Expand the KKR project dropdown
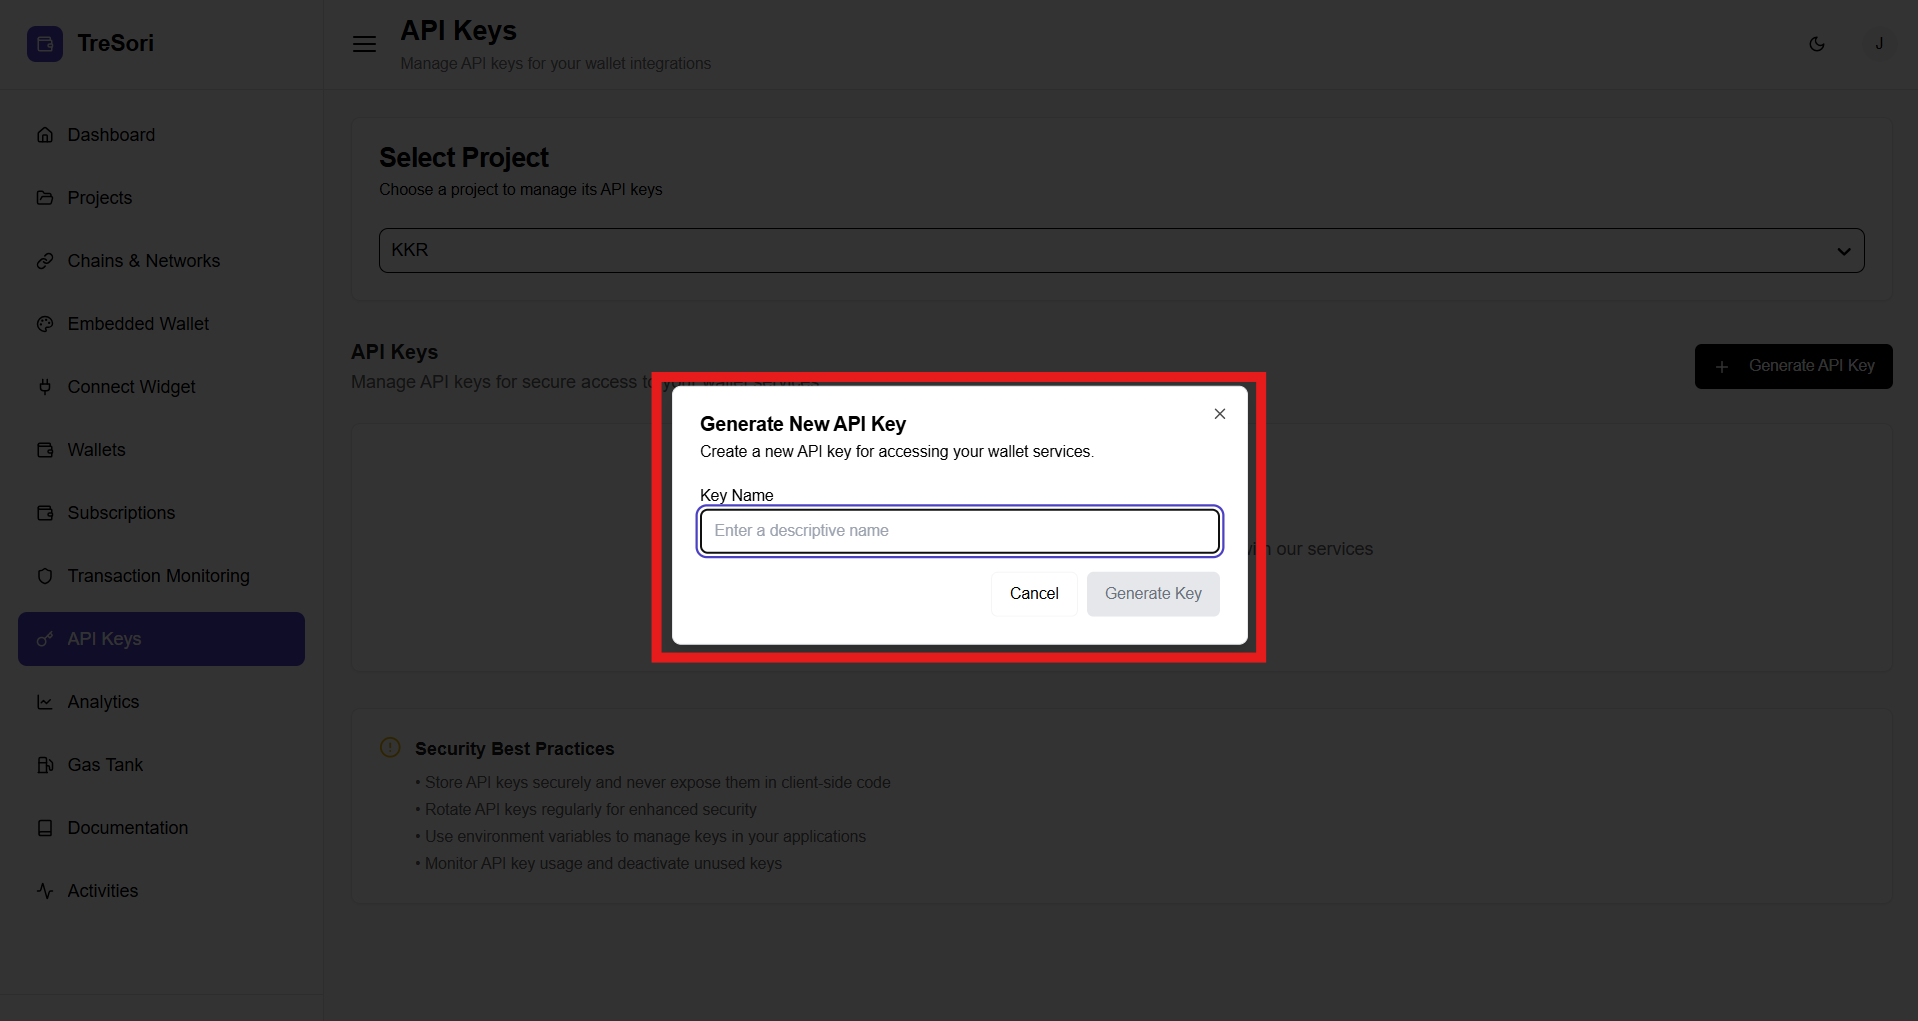 tap(1120, 250)
